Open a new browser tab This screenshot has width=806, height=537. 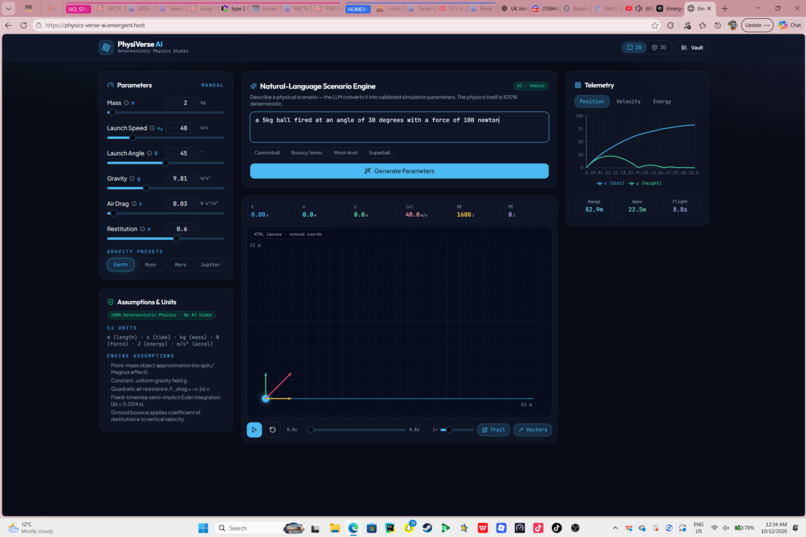tap(724, 8)
